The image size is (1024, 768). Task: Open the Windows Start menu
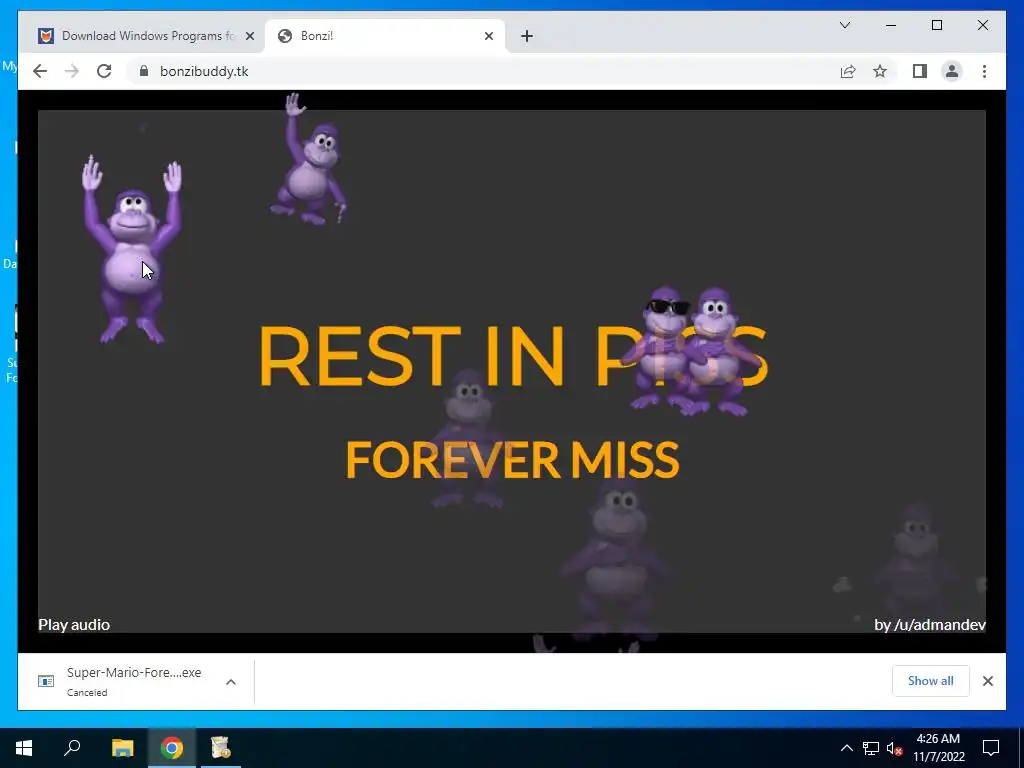(24, 748)
